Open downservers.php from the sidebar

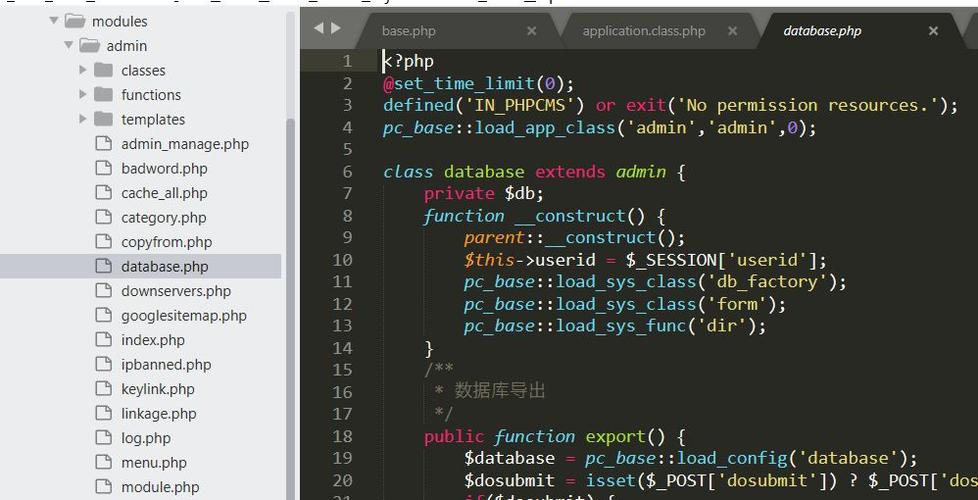pyautogui.click(x=176, y=291)
